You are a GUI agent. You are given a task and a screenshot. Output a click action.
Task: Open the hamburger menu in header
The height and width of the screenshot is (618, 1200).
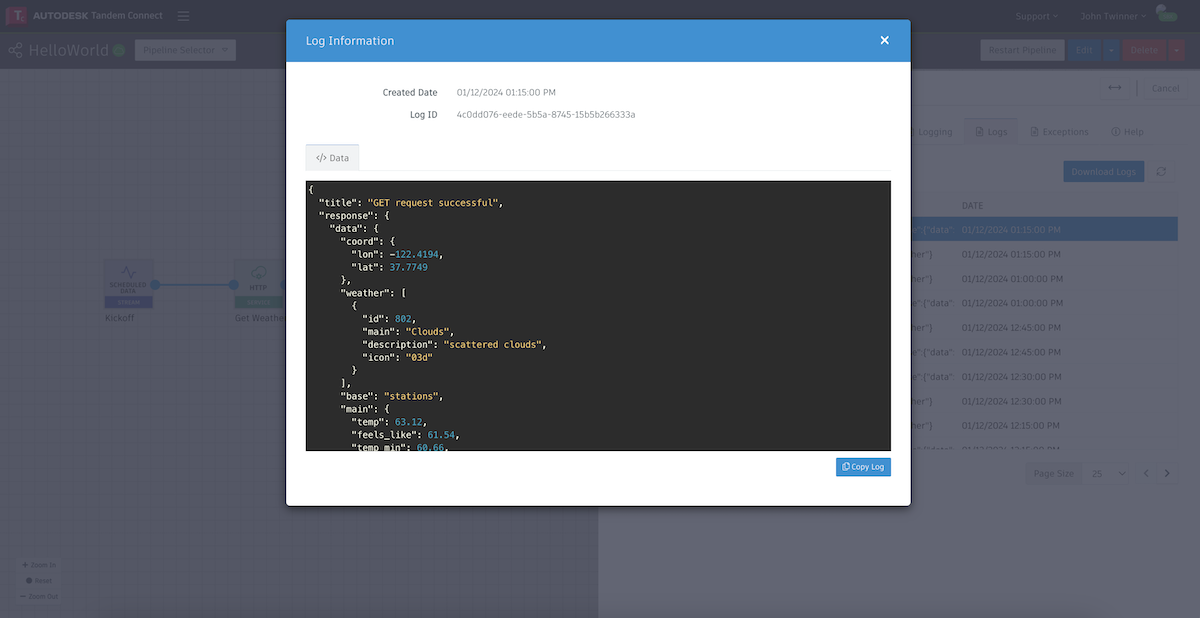184,16
